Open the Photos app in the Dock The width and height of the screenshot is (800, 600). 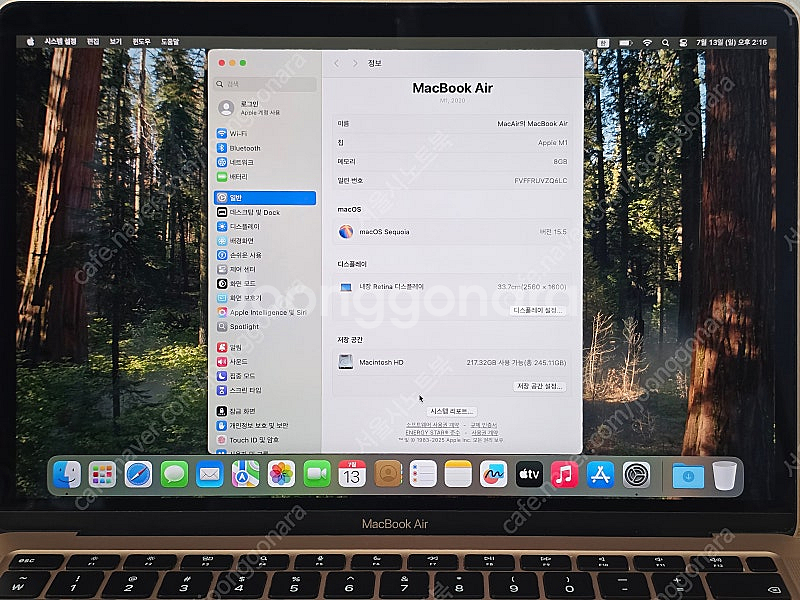pos(281,475)
